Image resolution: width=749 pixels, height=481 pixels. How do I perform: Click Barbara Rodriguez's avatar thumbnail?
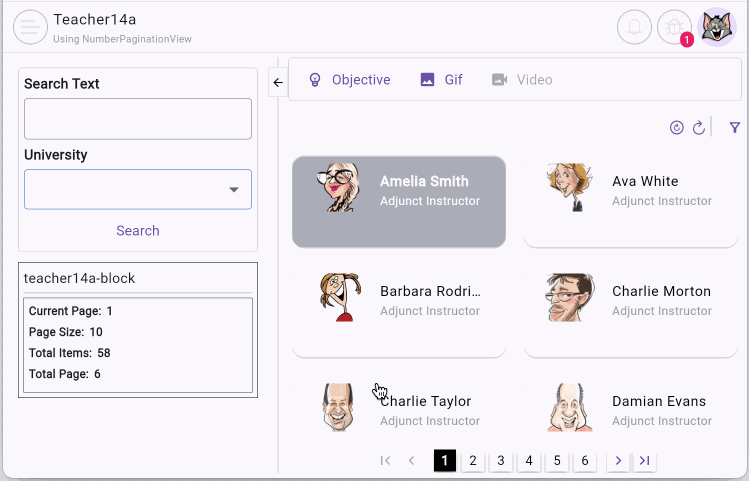tap(337, 298)
